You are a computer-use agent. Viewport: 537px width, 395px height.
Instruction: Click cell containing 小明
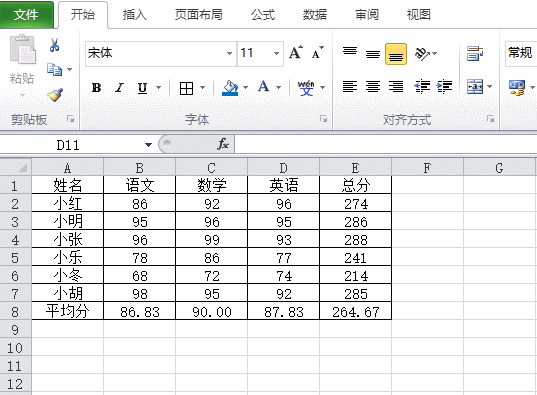click(67, 221)
